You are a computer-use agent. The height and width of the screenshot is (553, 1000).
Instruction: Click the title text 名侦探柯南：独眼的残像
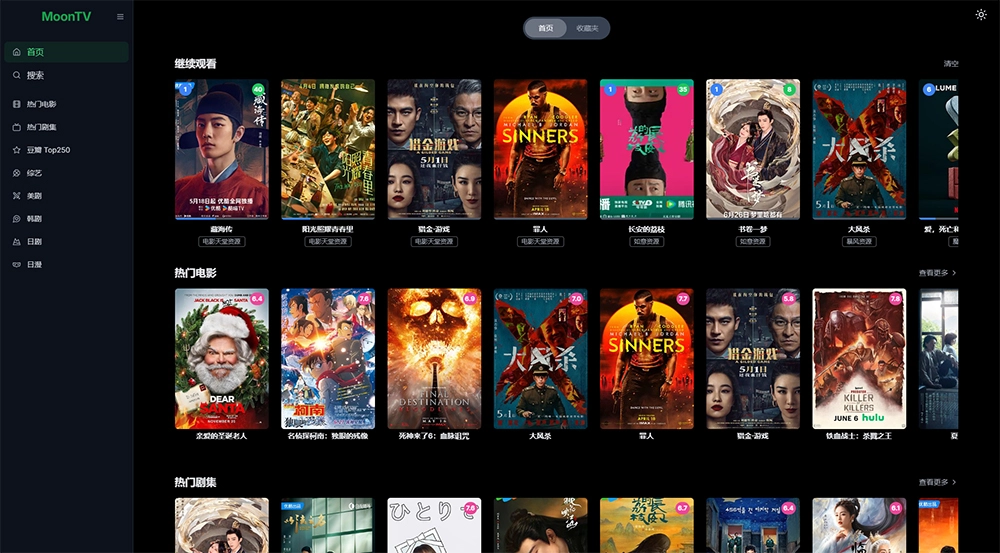point(328,436)
